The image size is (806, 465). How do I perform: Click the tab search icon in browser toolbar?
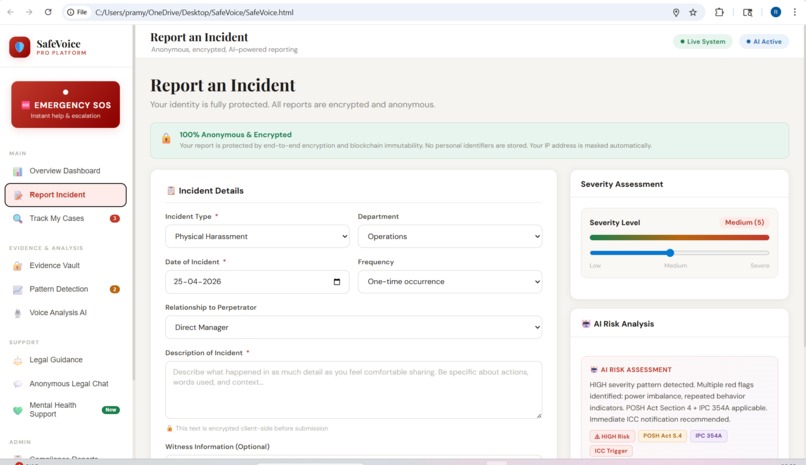(x=747, y=12)
